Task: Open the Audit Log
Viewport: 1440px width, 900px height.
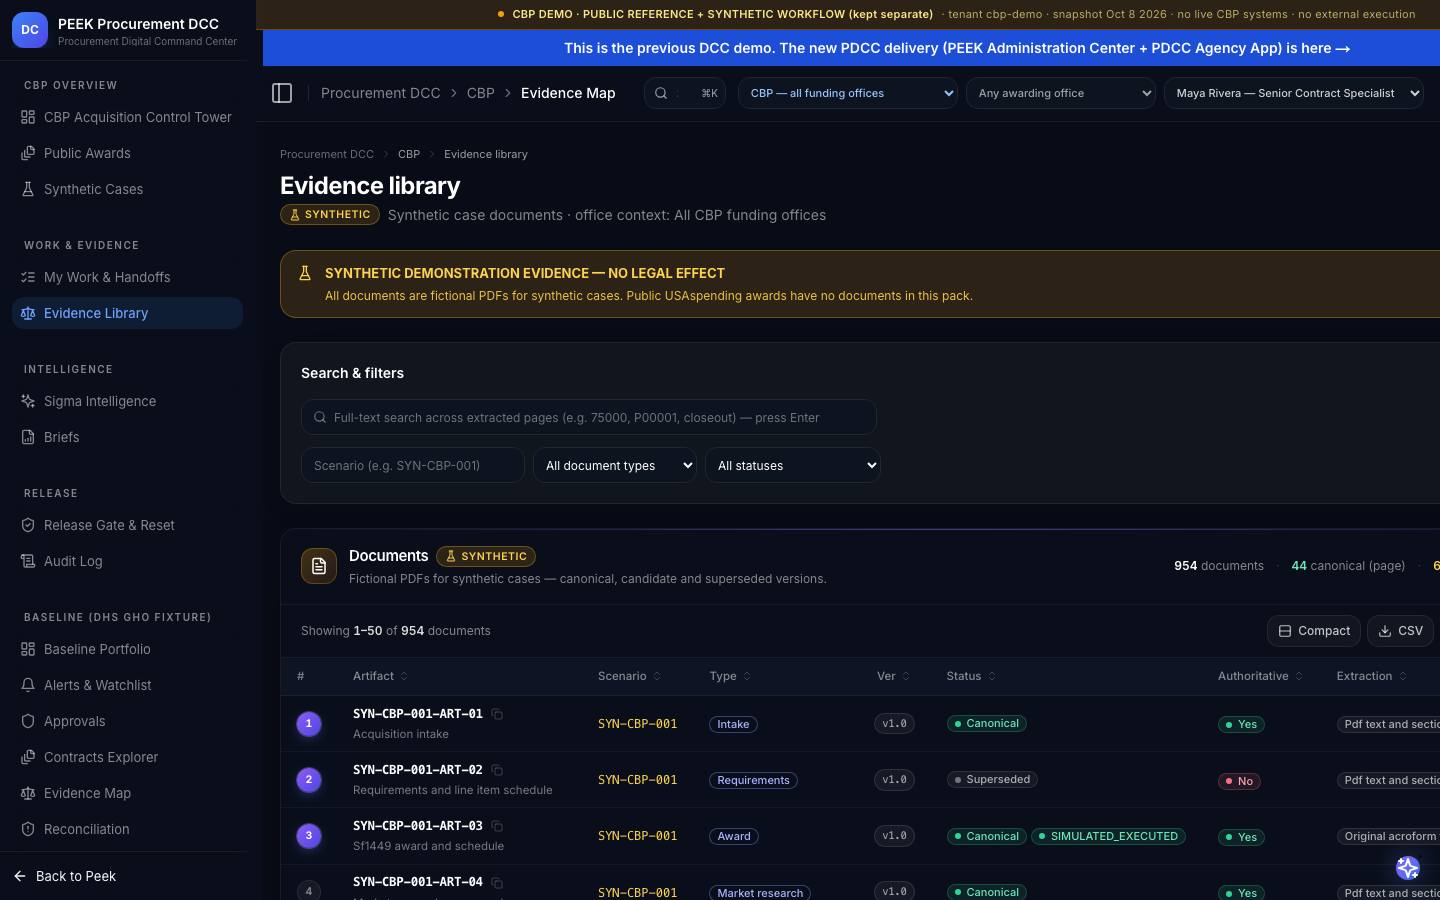Action: (x=127, y=561)
